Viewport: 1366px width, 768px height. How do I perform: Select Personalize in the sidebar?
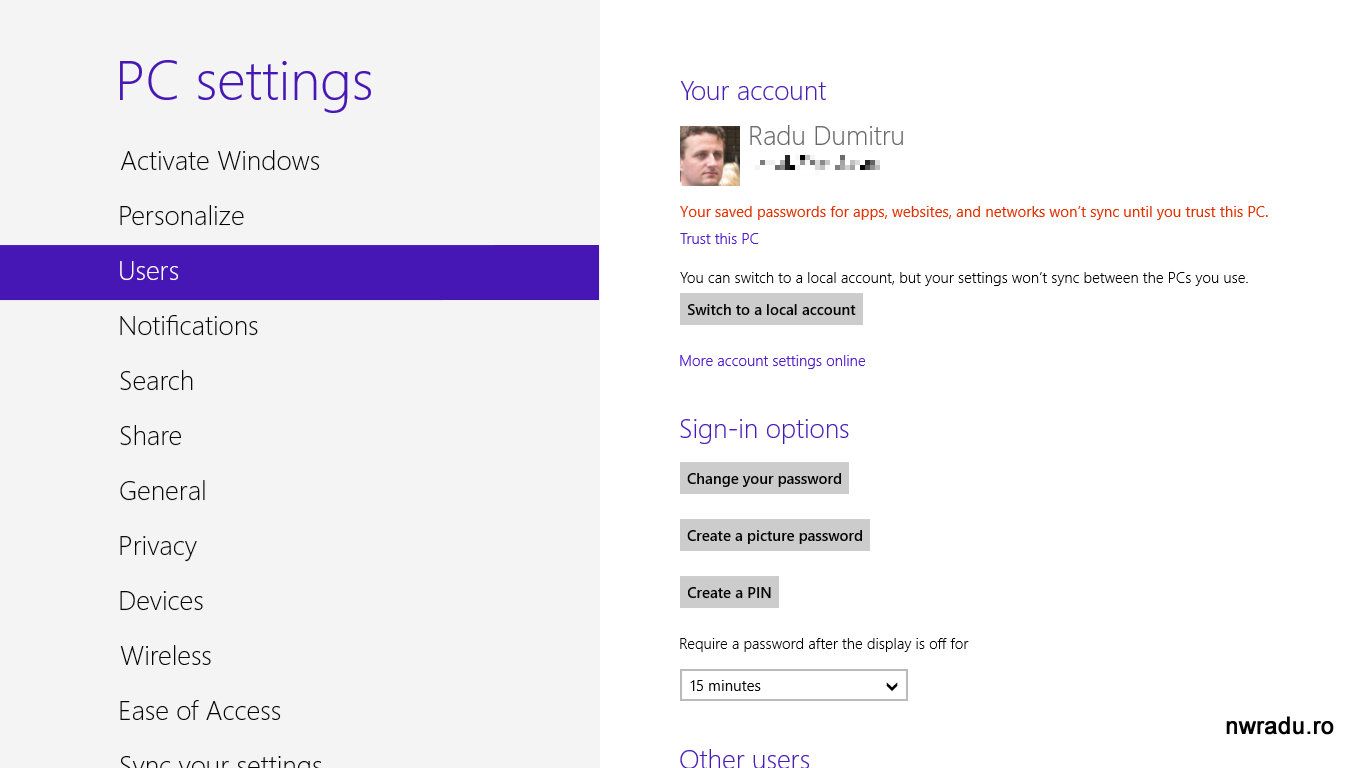coord(181,216)
